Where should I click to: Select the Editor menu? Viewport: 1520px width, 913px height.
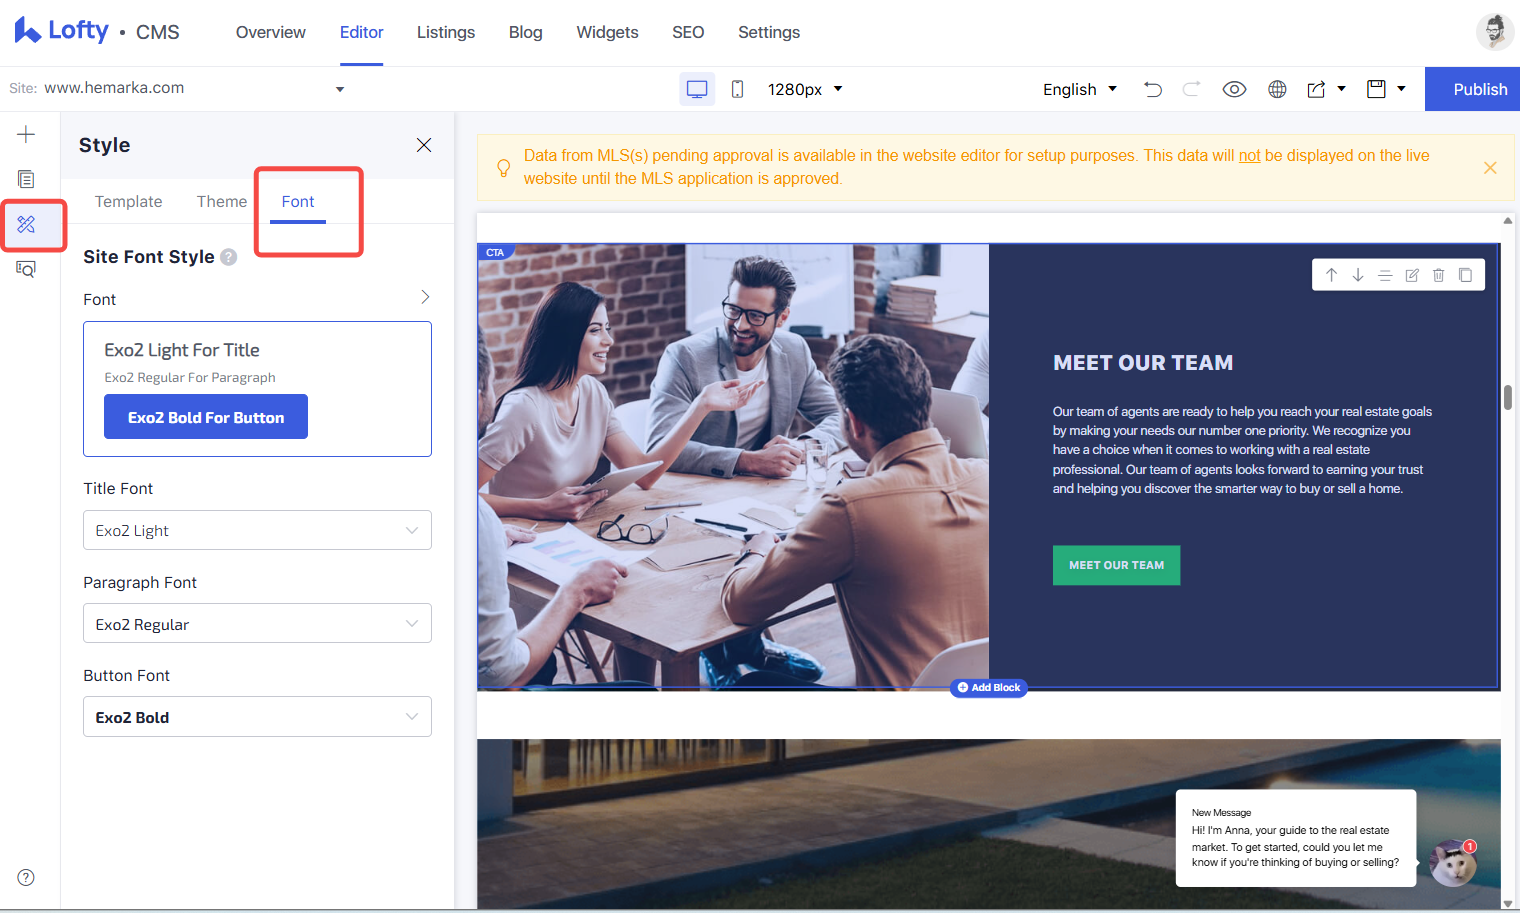tap(361, 32)
